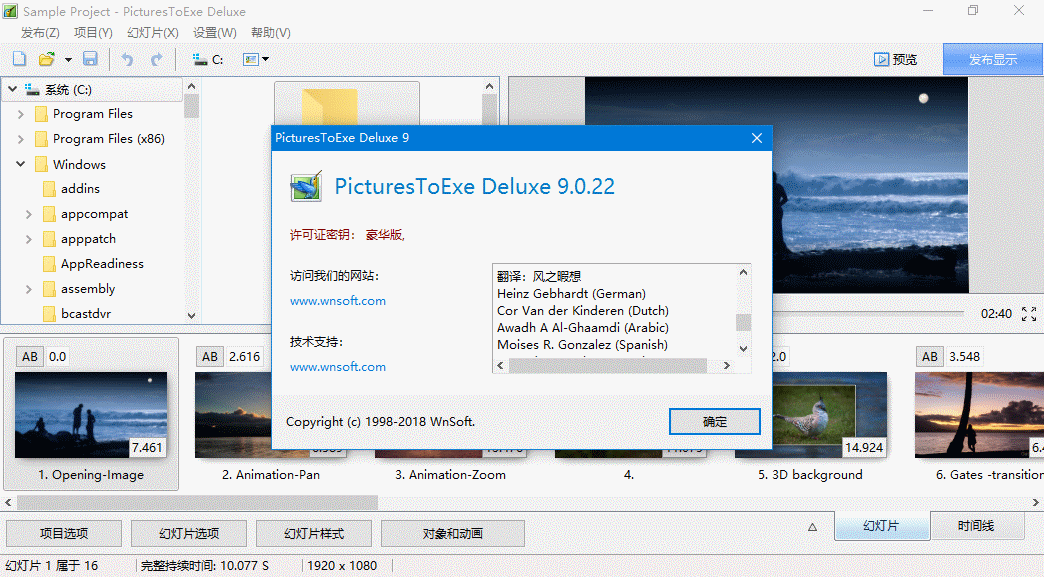1044x577 pixels.
Task: Expand the Program Files (x86) folder
Action: point(21,139)
